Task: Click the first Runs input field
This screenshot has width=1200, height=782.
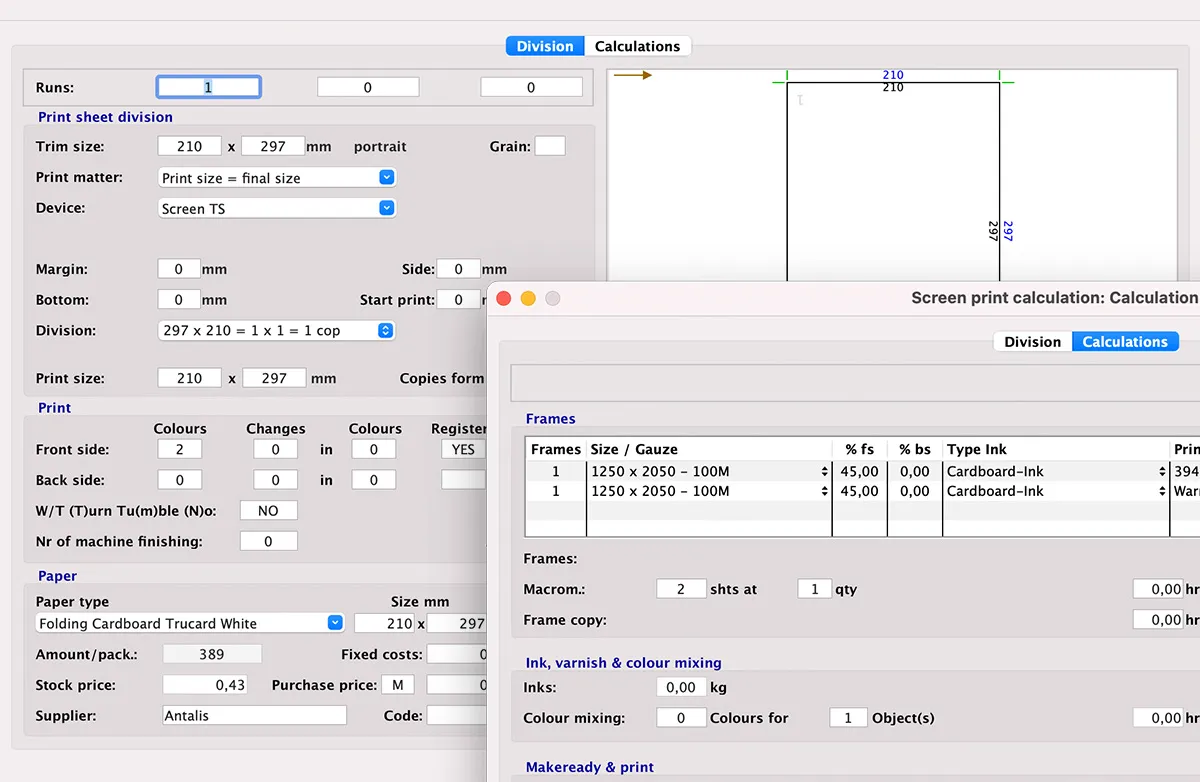Action: [209, 87]
